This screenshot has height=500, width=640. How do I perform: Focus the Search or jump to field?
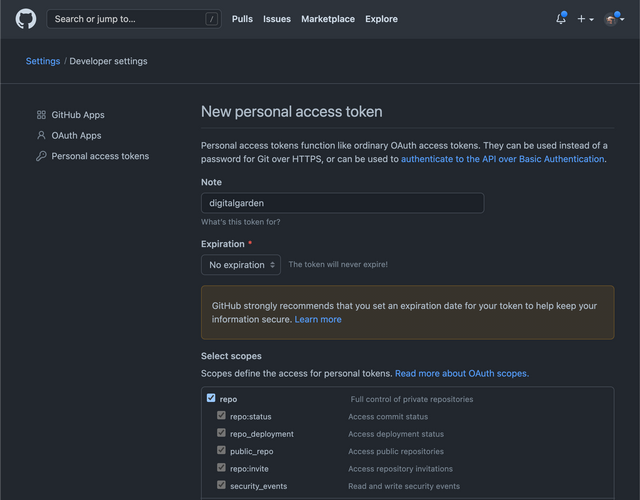point(134,19)
